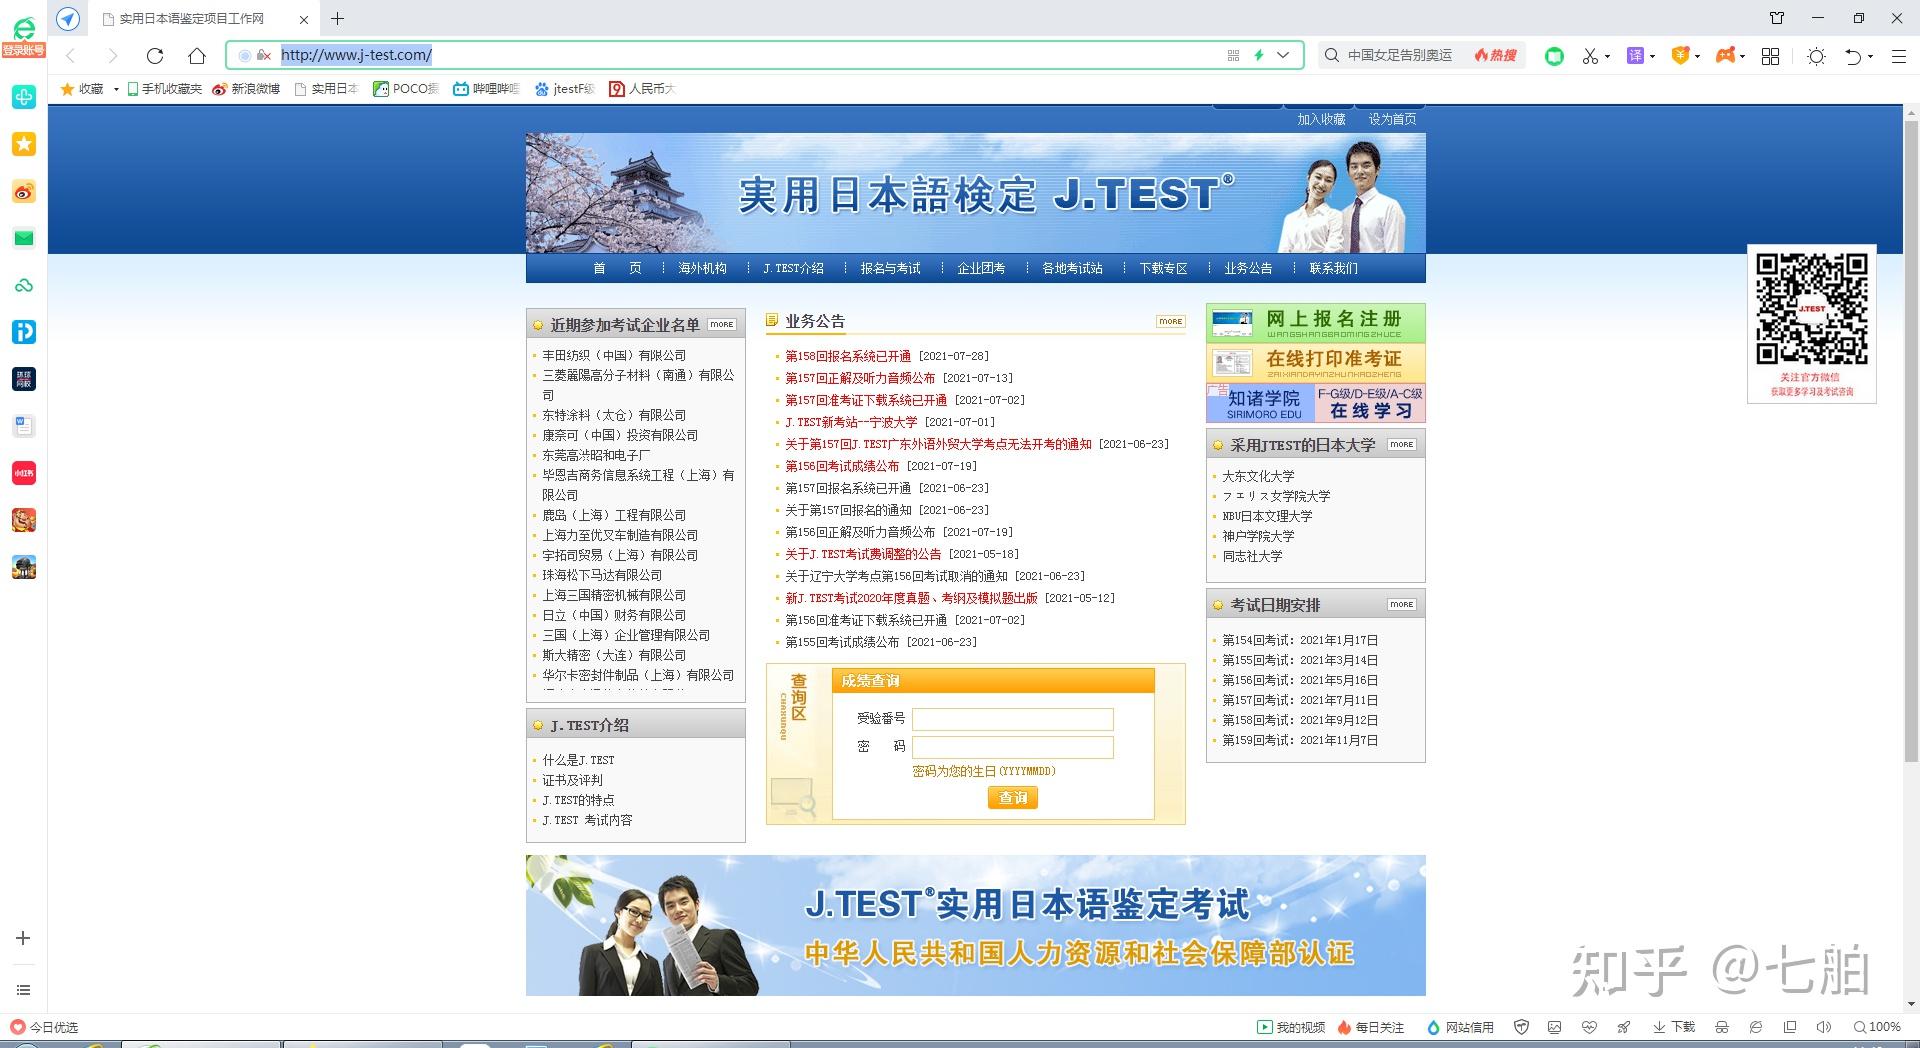Toggle the speaker mute in status bar
The width and height of the screenshot is (1920, 1048).
(1825, 1026)
